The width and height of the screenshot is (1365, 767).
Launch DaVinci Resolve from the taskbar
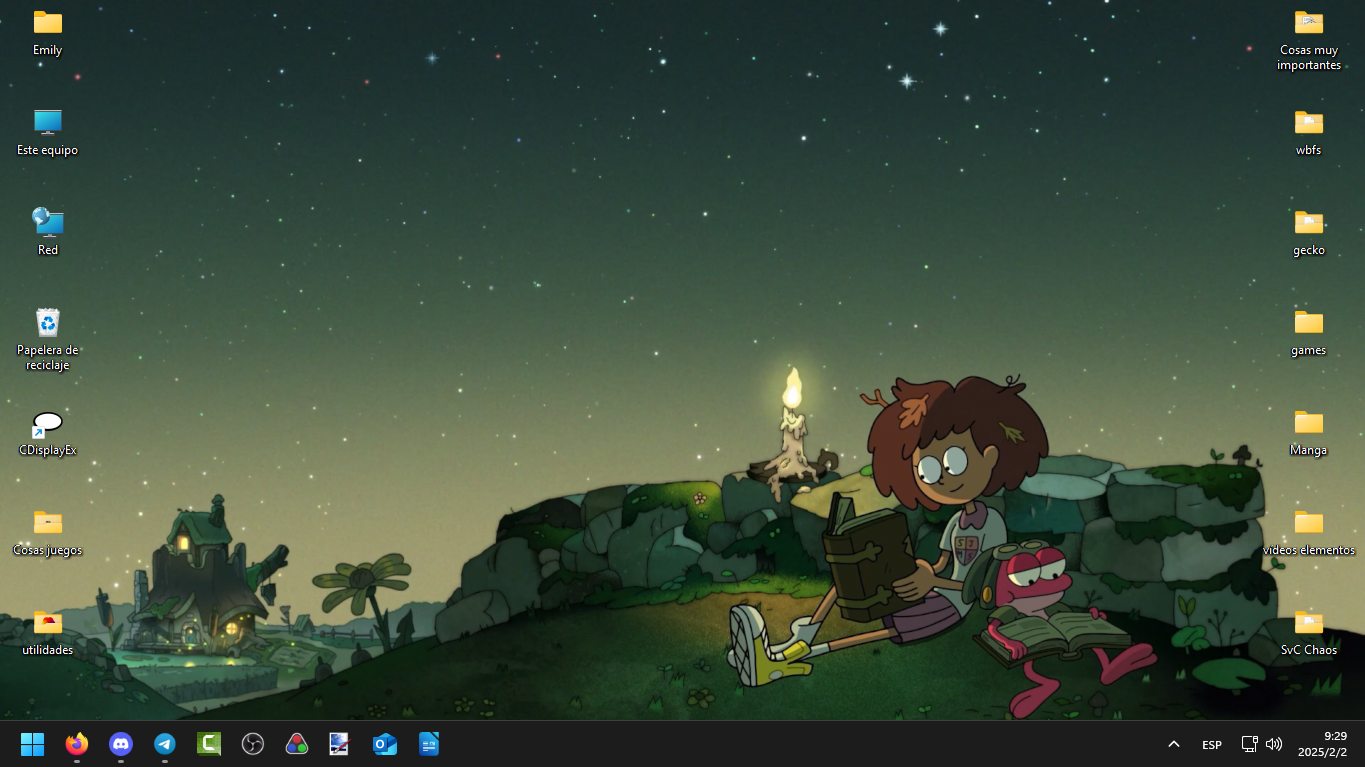[x=297, y=744]
